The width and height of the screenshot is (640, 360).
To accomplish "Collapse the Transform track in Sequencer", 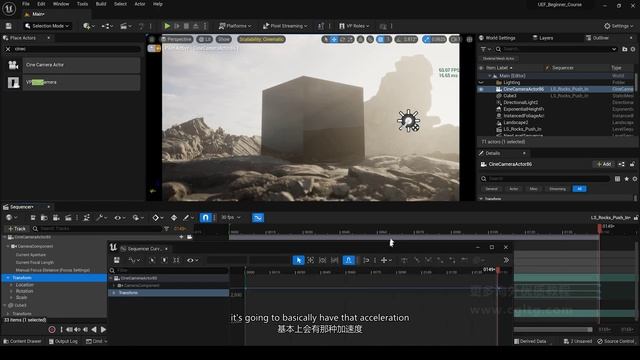I will pos(7,278).
